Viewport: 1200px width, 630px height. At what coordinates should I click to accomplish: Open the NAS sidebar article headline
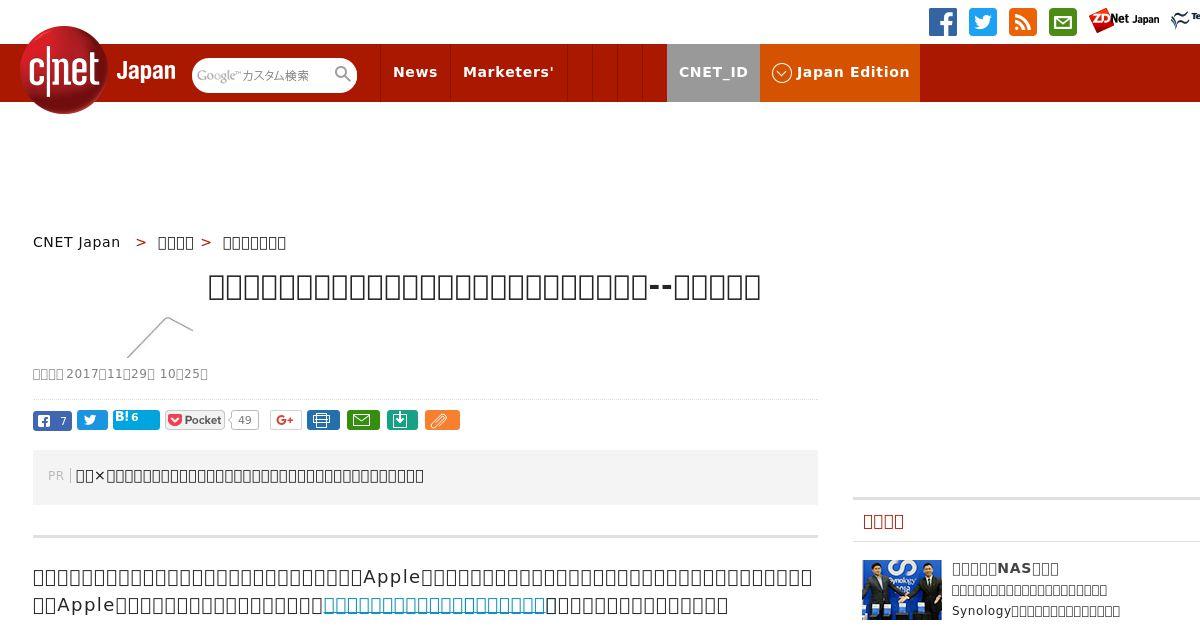coord(1005,568)
